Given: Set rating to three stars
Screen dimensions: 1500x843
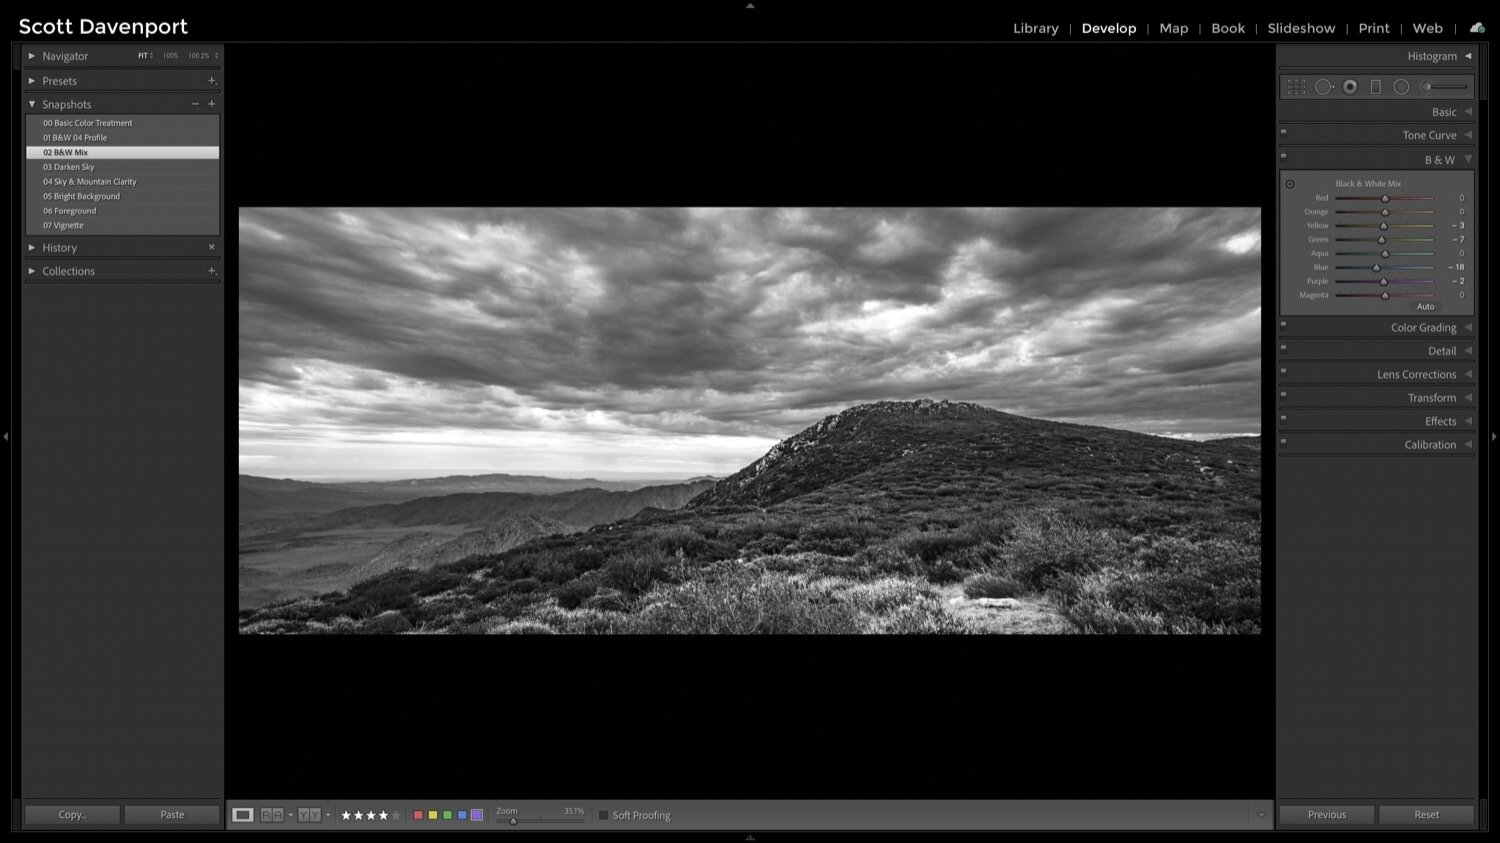Looking at the screenshot, I should pyautogui.click(x=371, y=816).
